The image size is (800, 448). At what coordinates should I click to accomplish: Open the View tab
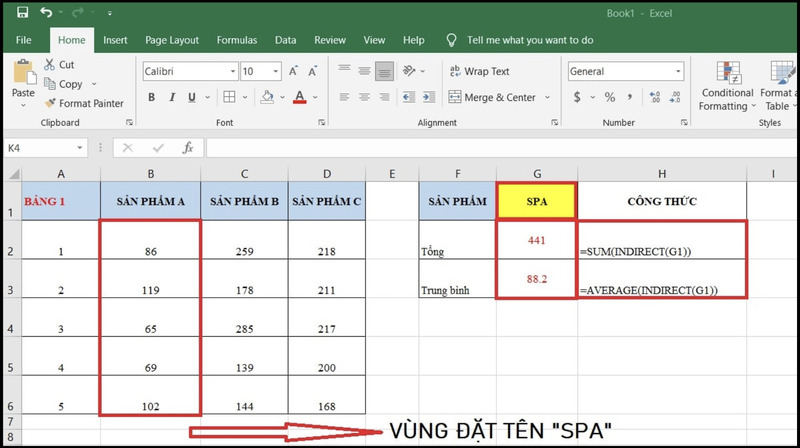(x=374, y=40)
